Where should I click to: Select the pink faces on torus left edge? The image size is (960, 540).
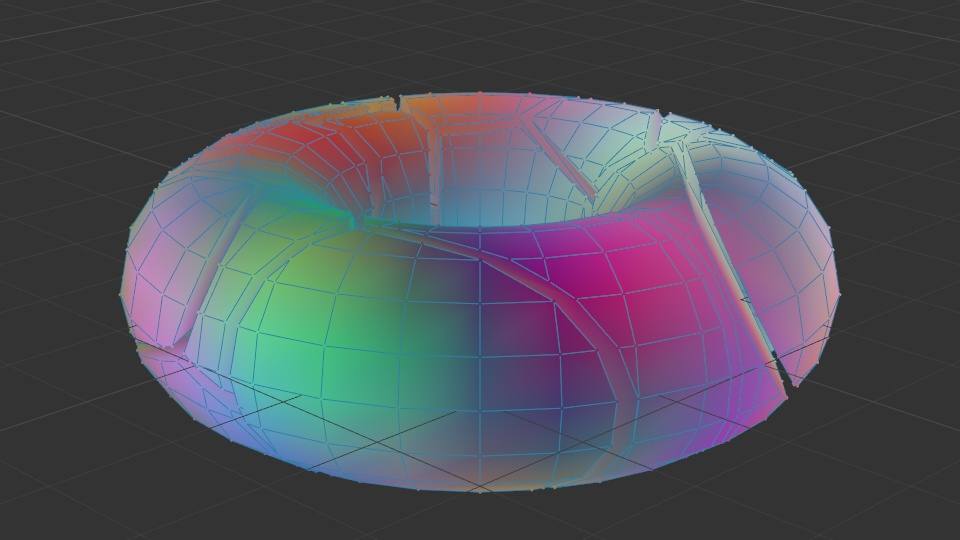click(x=160, y=280)
